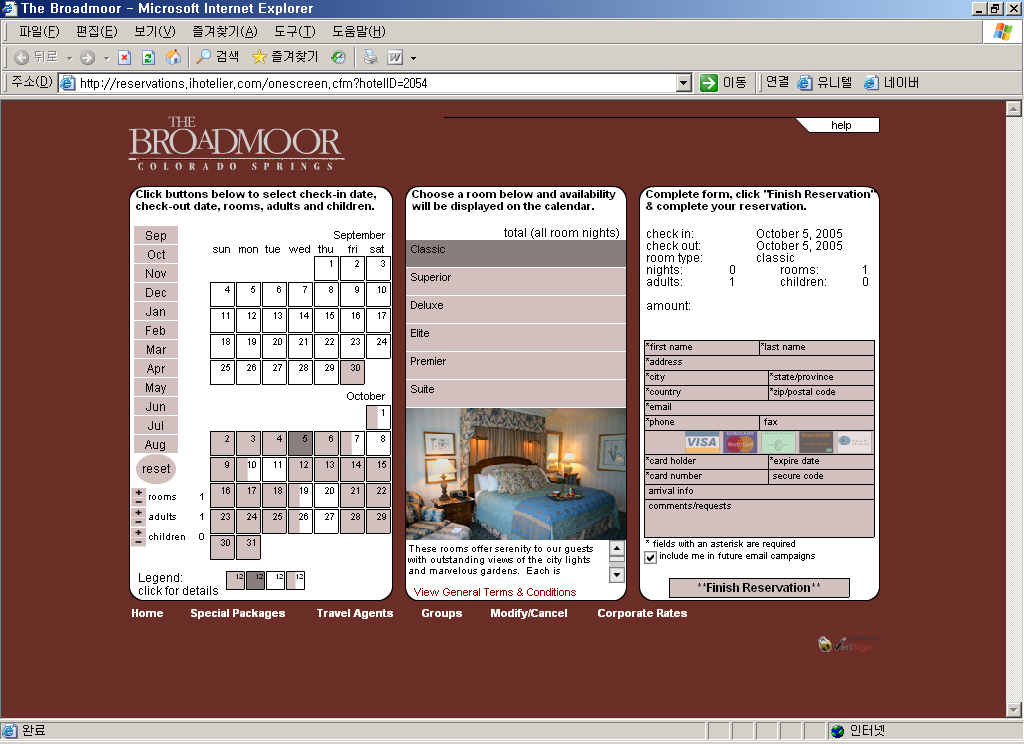
Task: Click the History icon in toolbar
Action: point(338,57)
